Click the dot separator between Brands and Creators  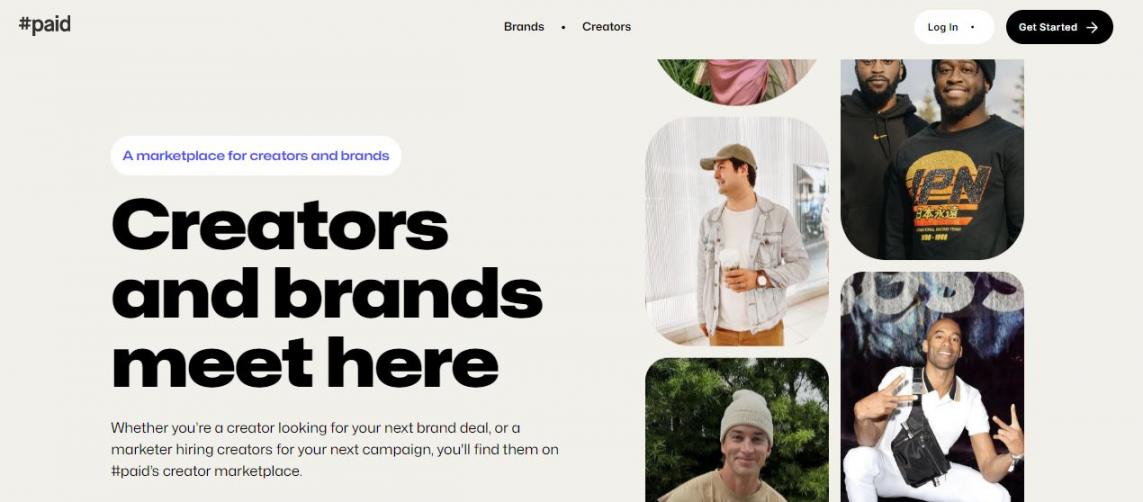click(563, 27)
